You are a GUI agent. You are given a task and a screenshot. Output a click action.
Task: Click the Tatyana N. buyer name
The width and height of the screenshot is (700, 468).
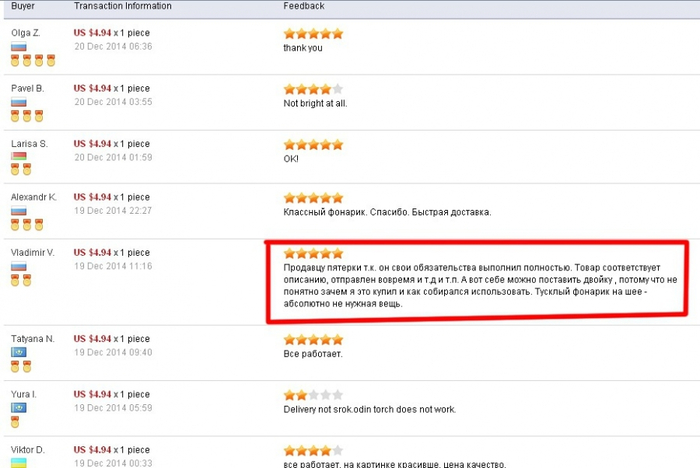pos(33,339)
